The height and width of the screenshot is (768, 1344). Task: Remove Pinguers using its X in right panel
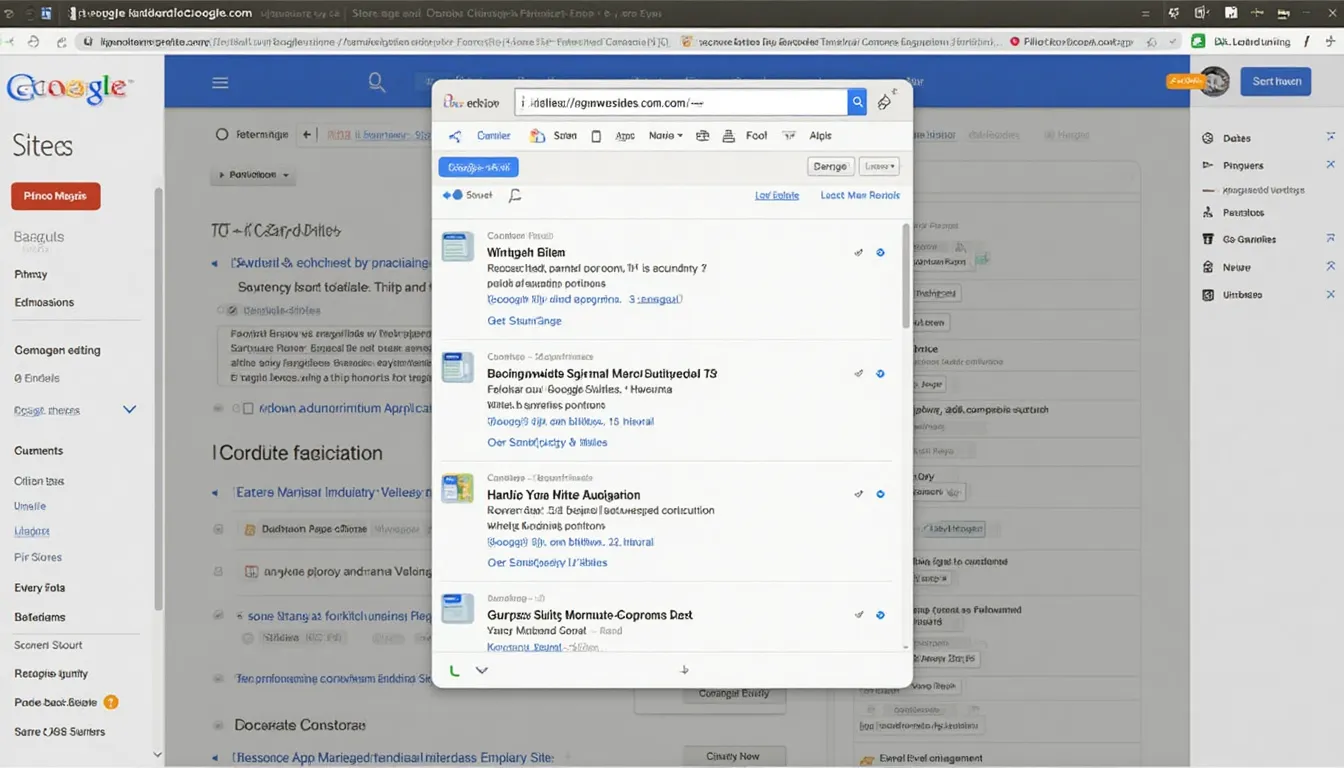click(1330, 164)
